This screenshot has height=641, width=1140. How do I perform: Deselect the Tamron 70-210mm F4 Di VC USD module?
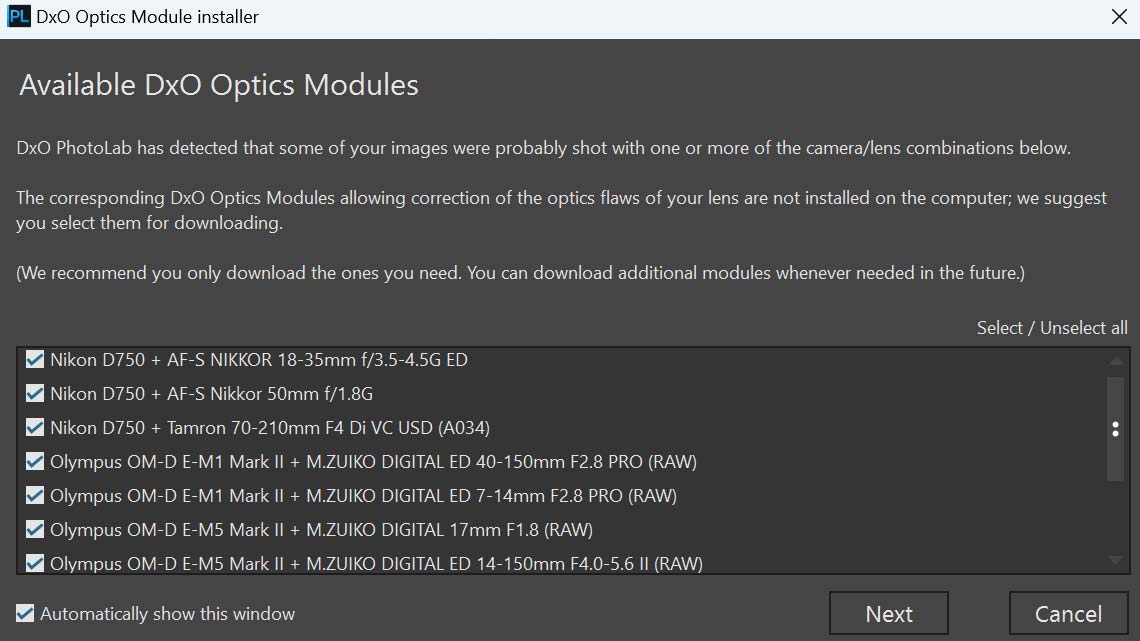(34, 427)
